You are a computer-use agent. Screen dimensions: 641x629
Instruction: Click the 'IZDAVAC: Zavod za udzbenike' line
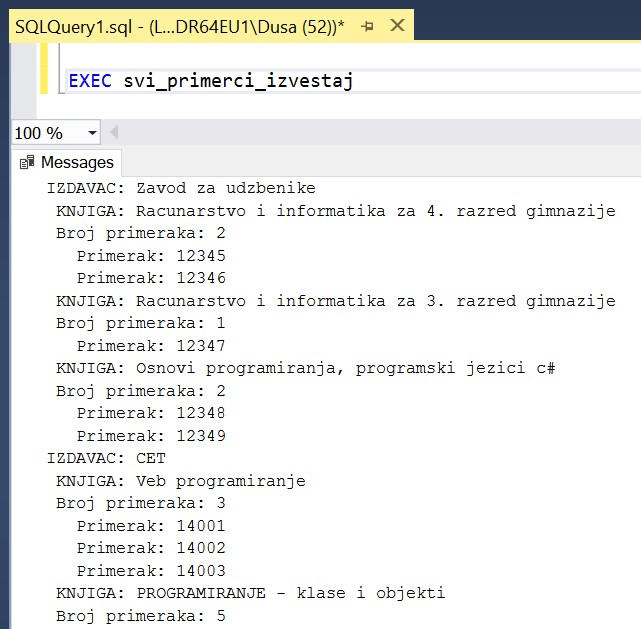click(x=181, y=188)
